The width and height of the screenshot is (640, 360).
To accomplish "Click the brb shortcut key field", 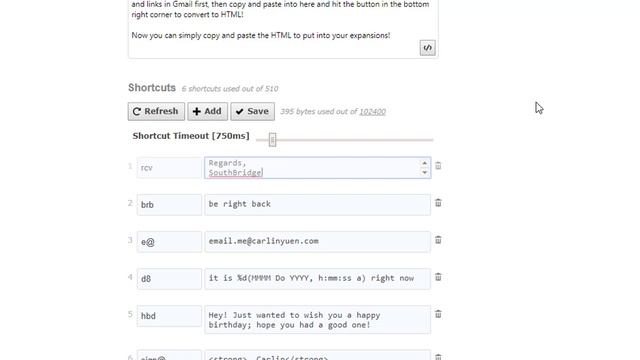I will [x=169, y=204].
